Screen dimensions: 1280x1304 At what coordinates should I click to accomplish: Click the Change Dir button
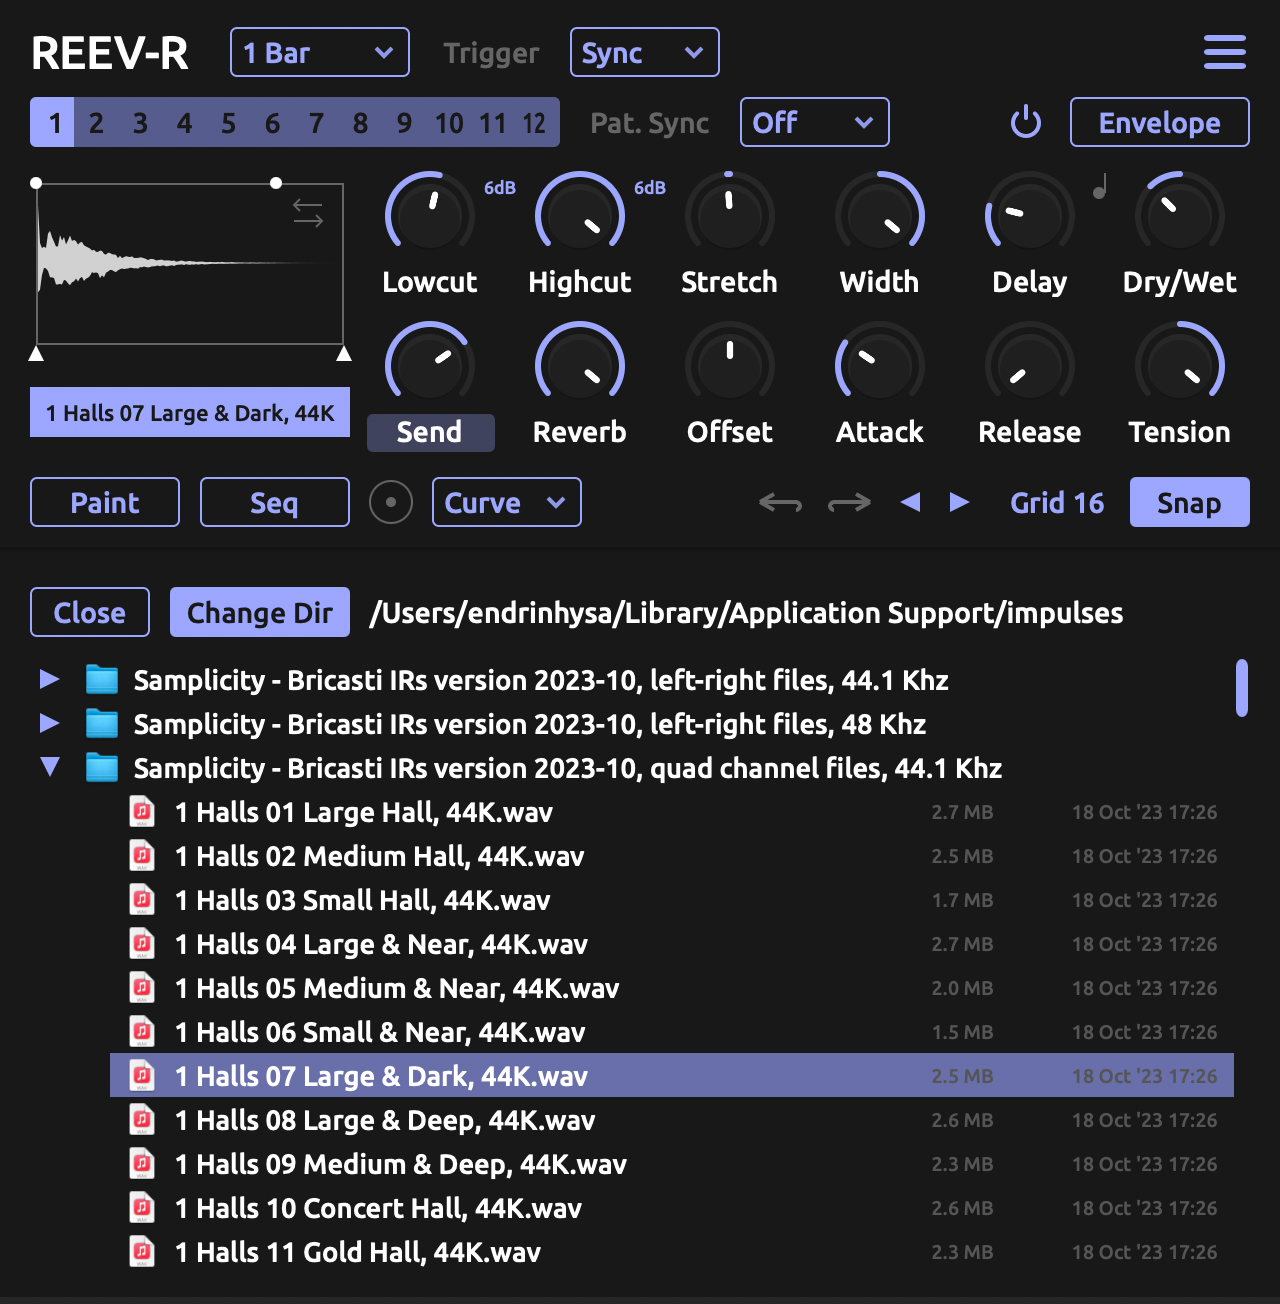tap(260, 612)
